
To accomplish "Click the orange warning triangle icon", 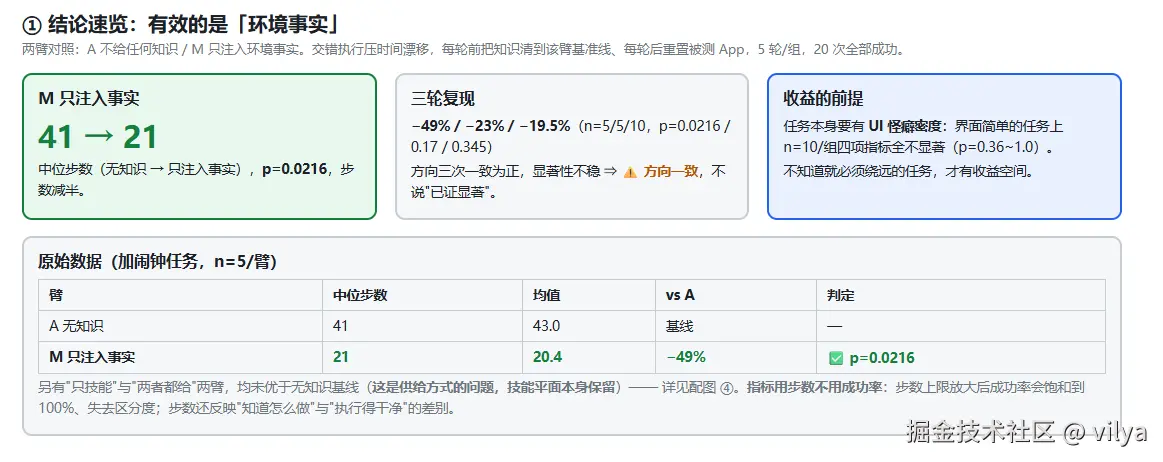I will point(630,173).
